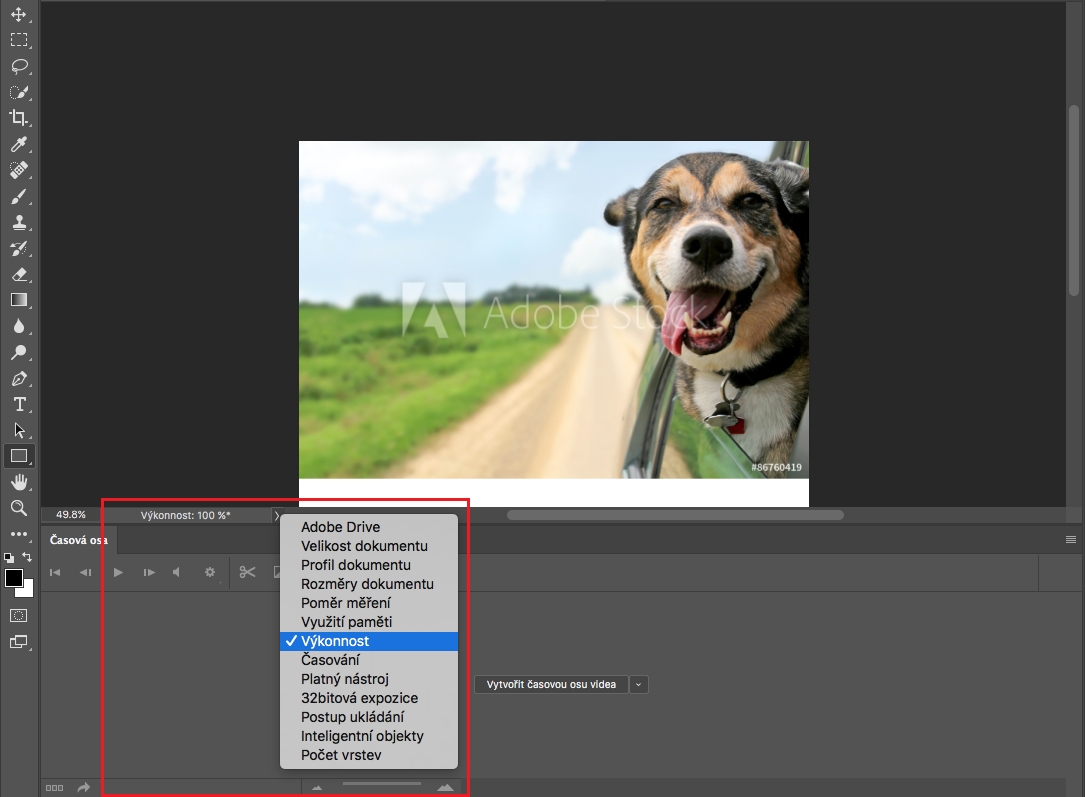
Task: Toggle Quick Mask mode
Action: (x=19, y=616)
